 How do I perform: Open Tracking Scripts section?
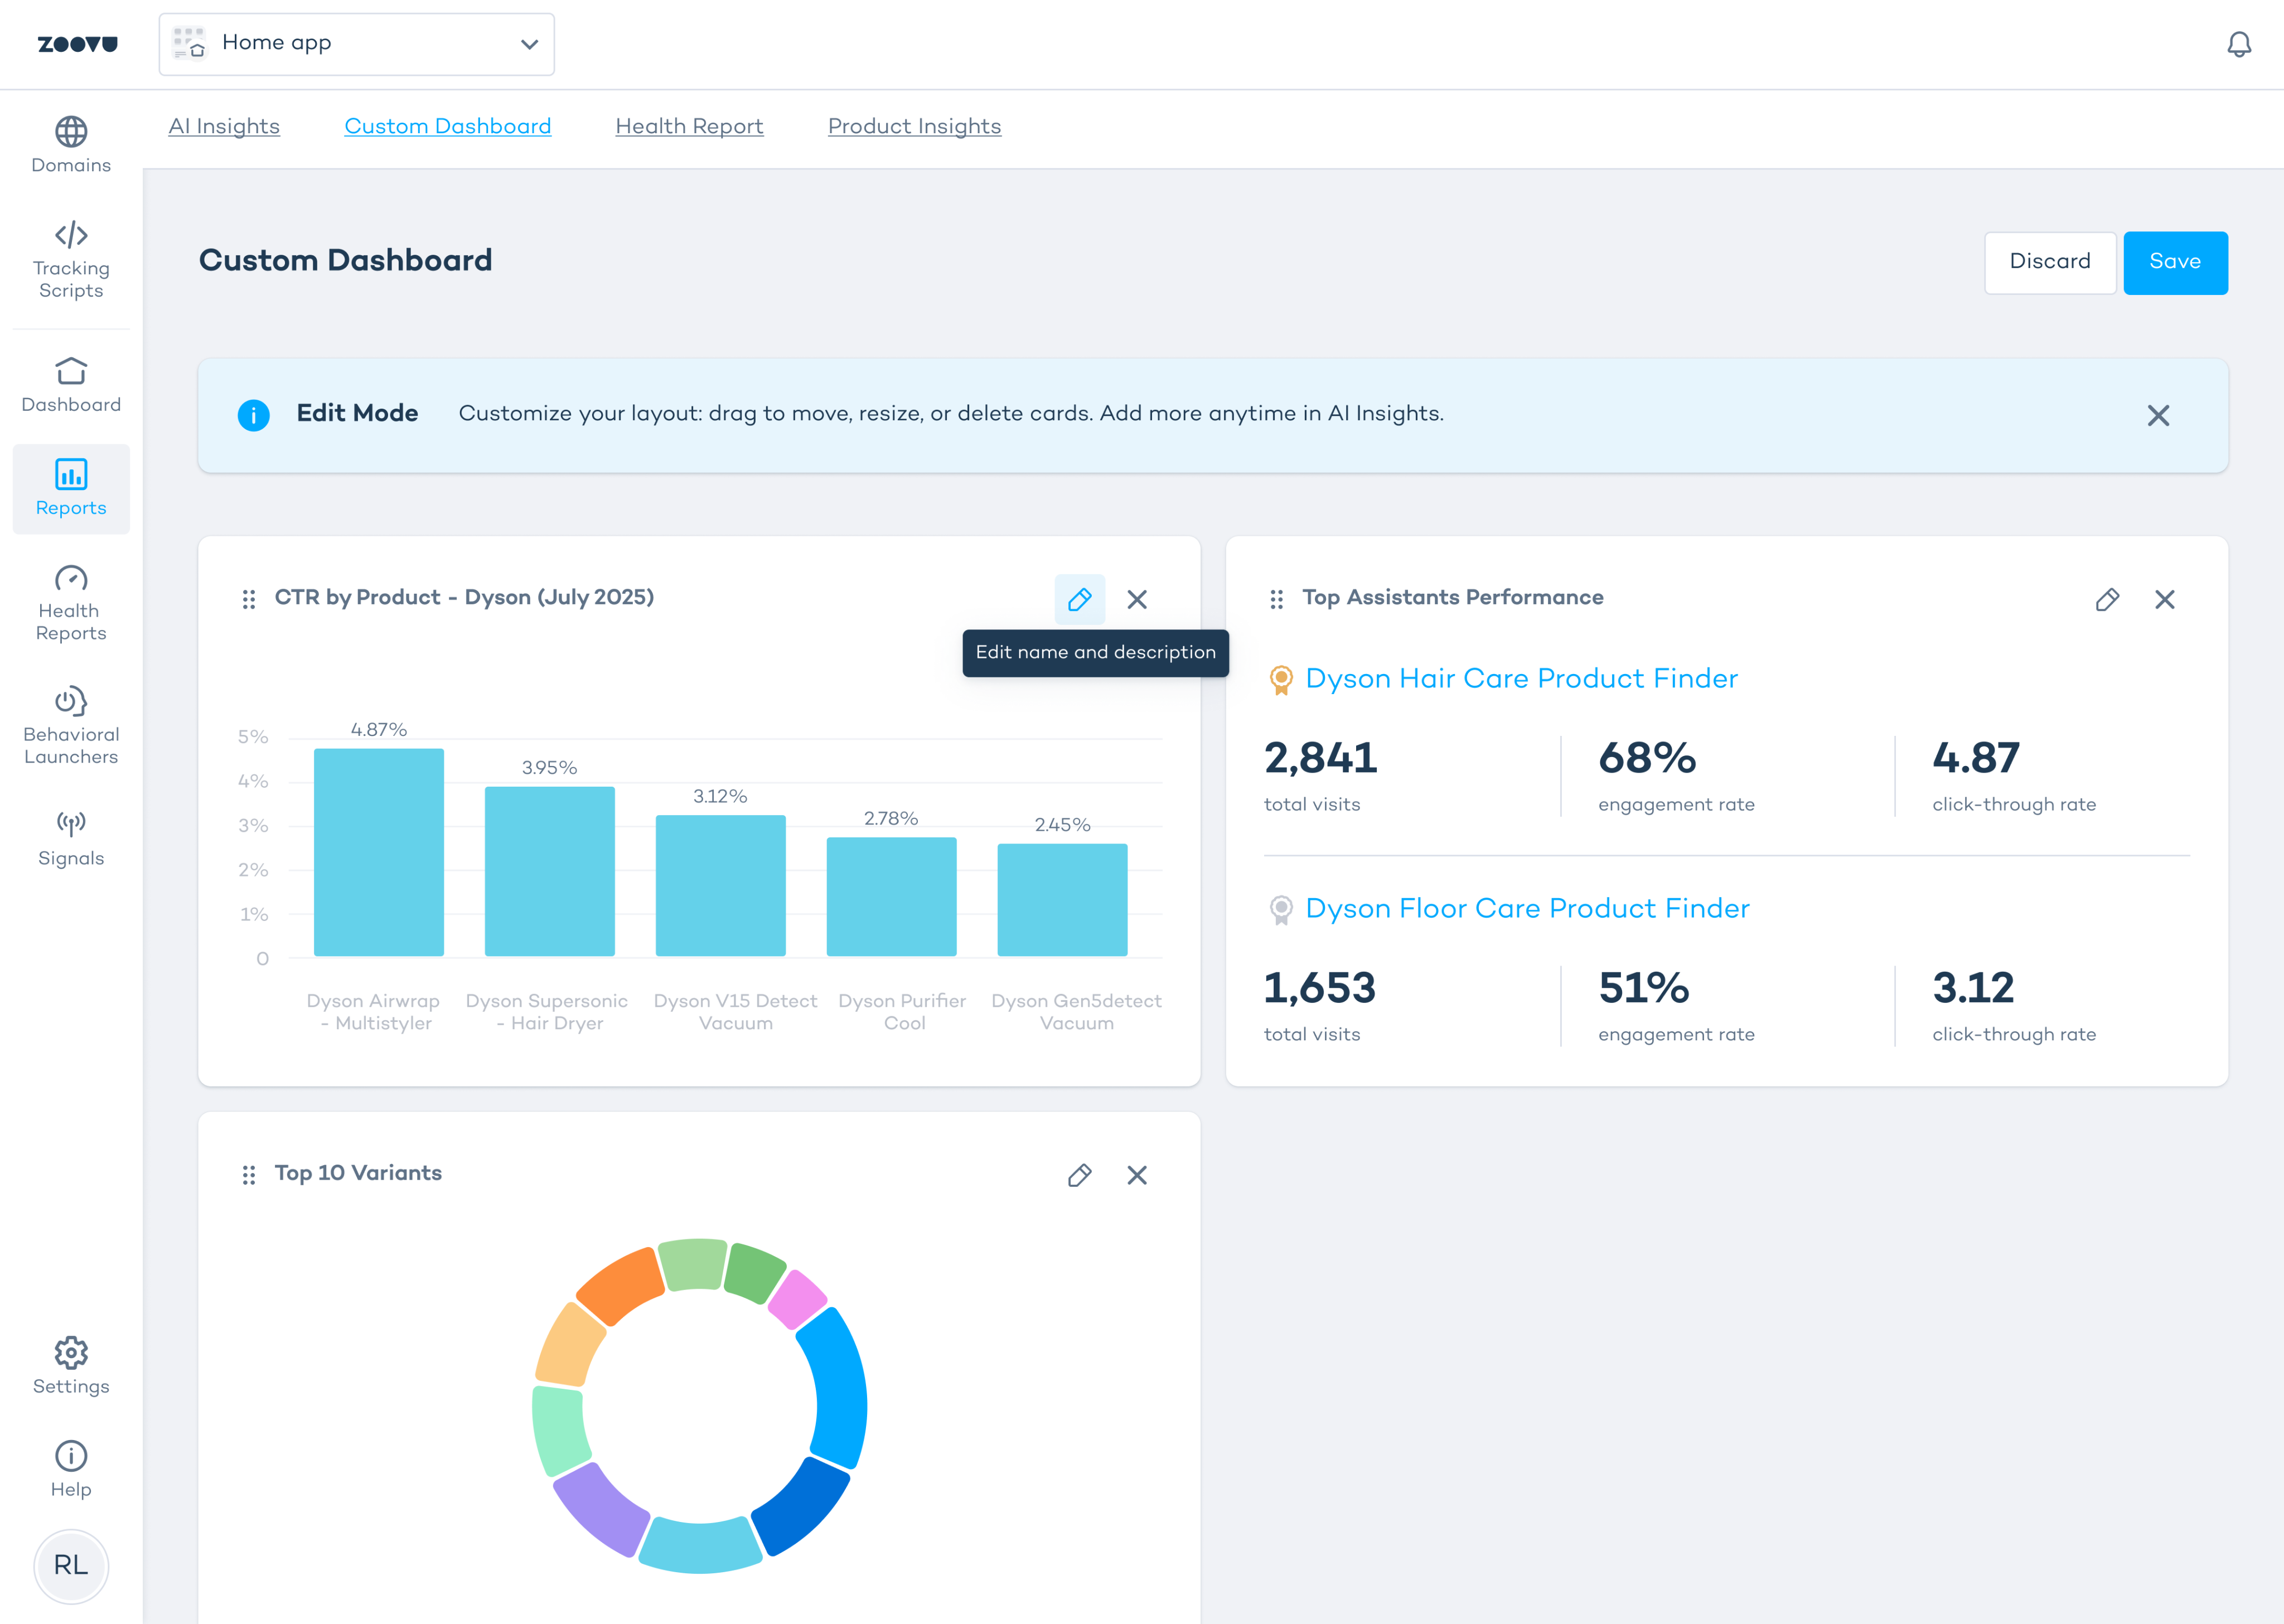pyautogui.click(x=71, y=261)
